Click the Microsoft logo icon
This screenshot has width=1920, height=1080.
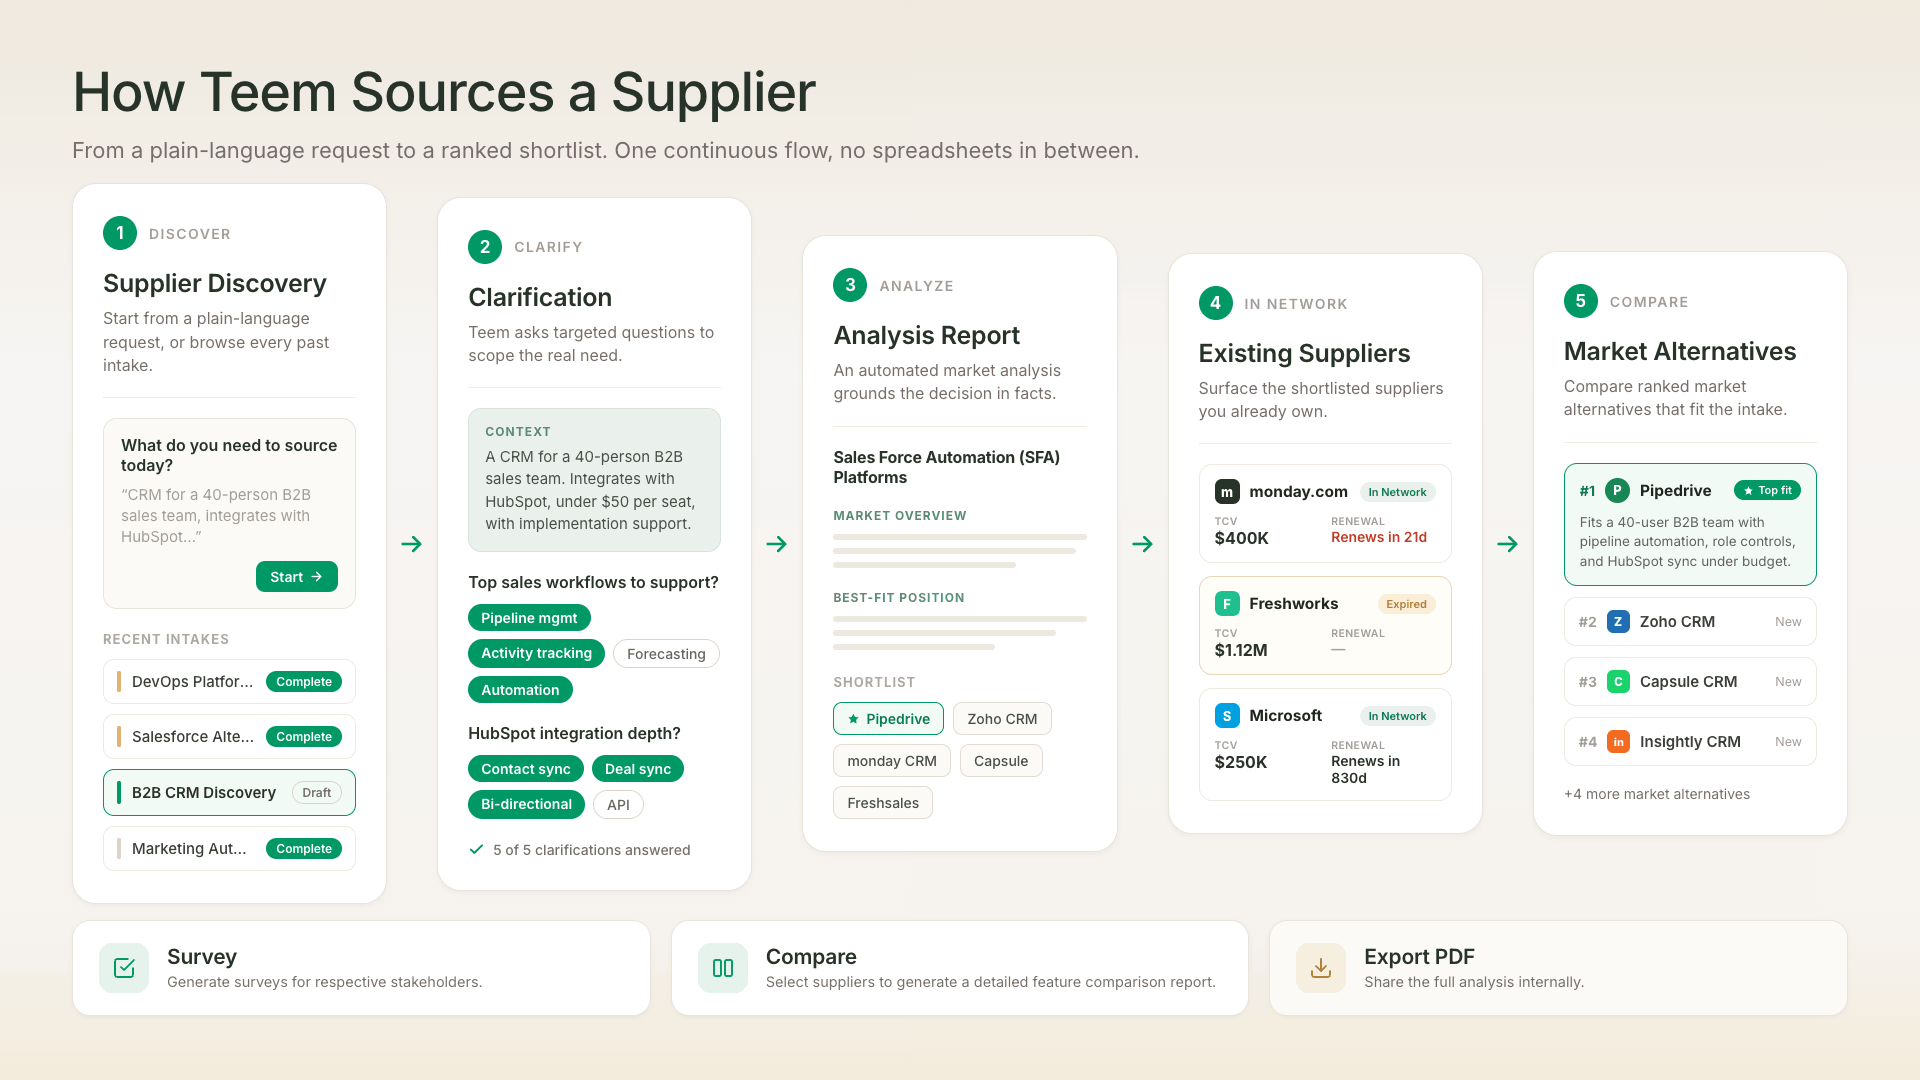click(x=1227, y=716)
